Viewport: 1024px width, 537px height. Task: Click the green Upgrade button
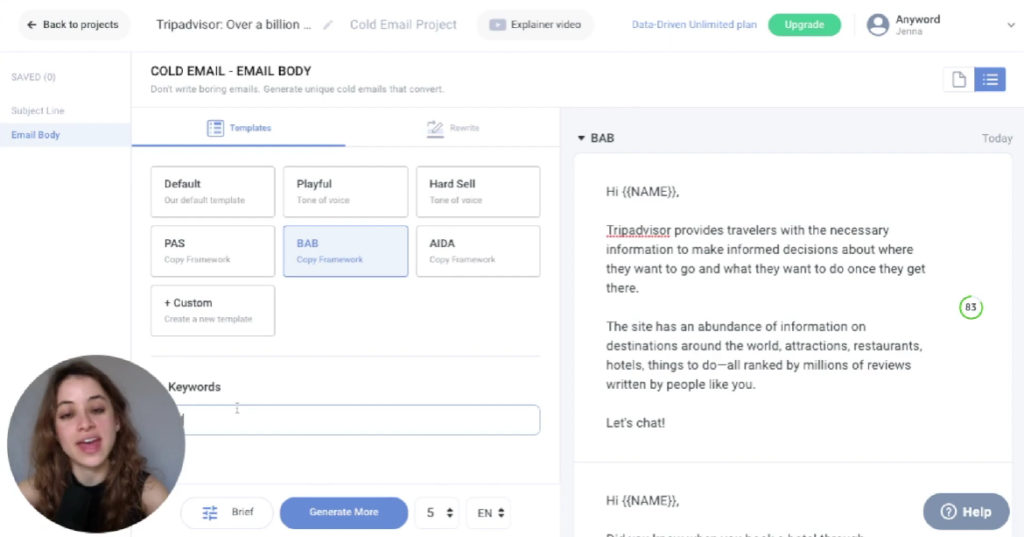pos(804,25)
